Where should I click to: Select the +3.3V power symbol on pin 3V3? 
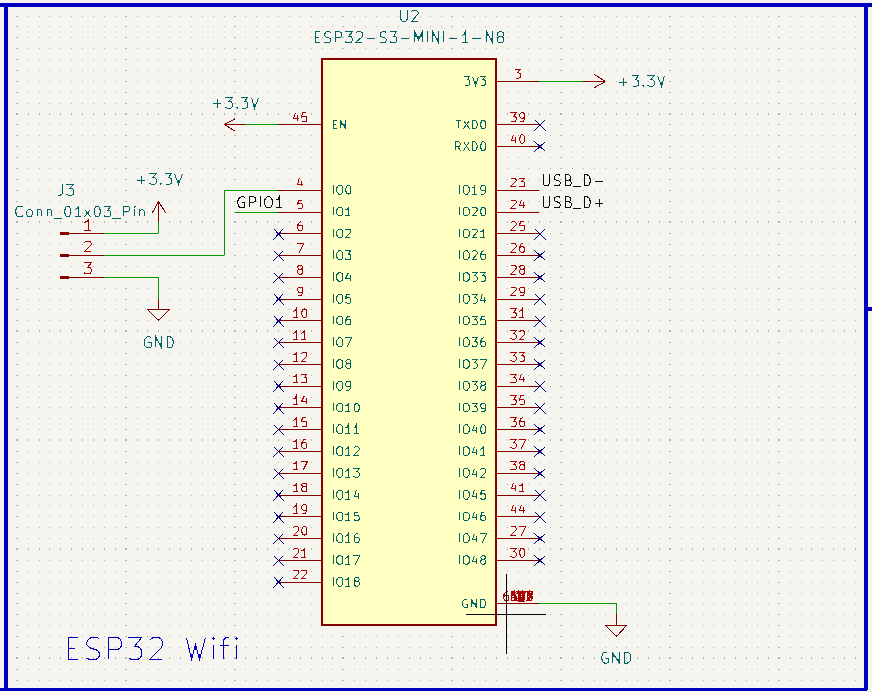pyautogui.click(x=600, y=81)
